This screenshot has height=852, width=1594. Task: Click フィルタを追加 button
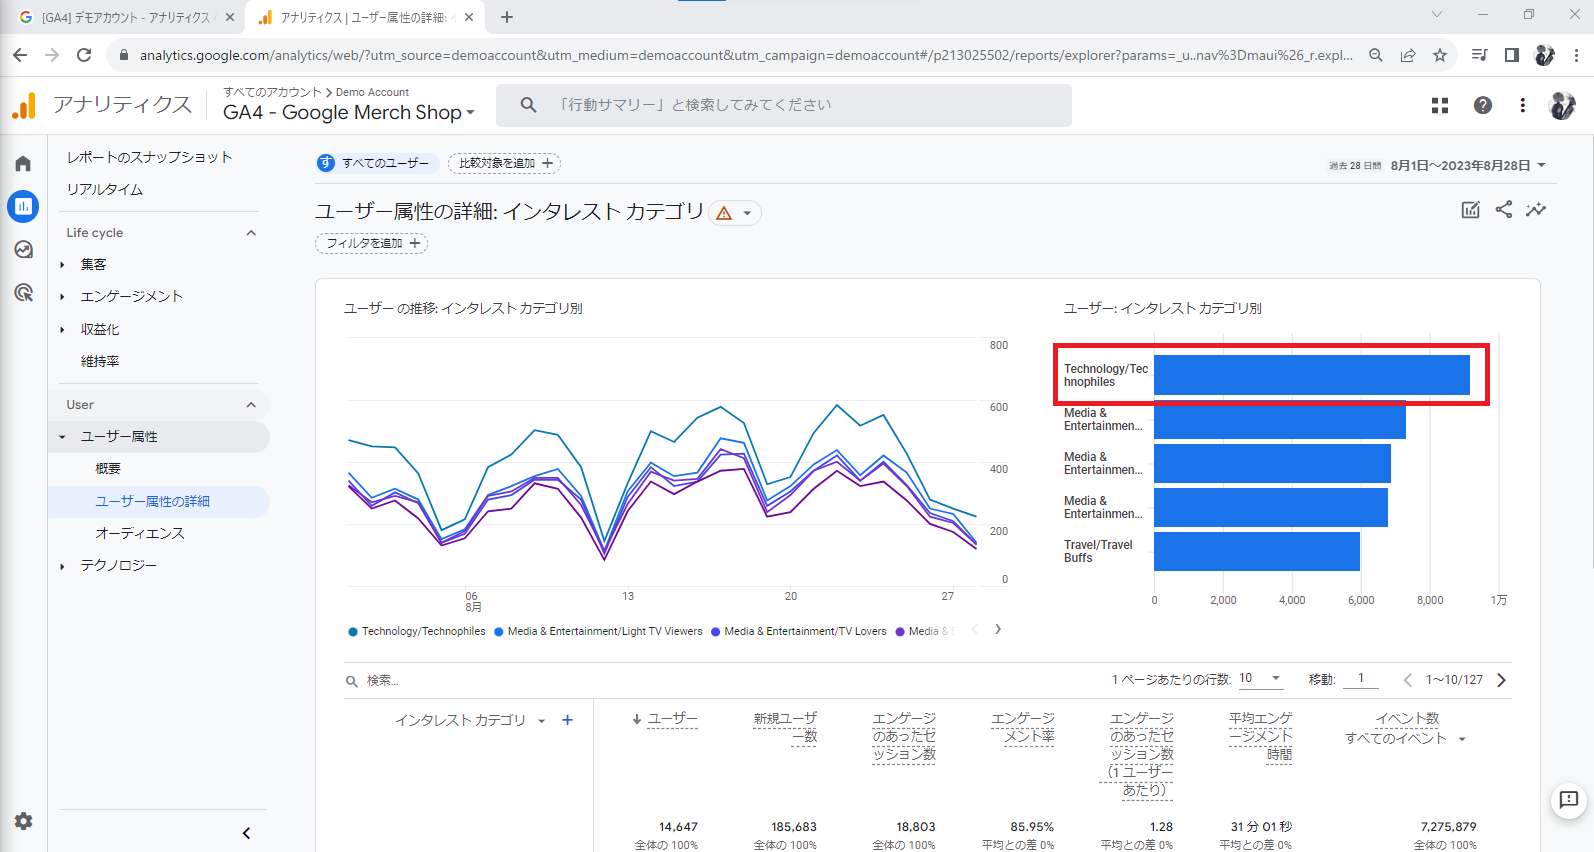371,243
